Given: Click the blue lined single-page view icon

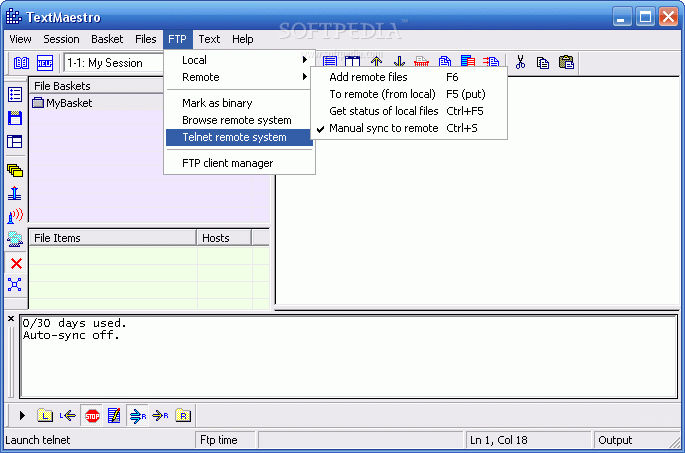Looking at the screenshot, I should click(330, 62).
